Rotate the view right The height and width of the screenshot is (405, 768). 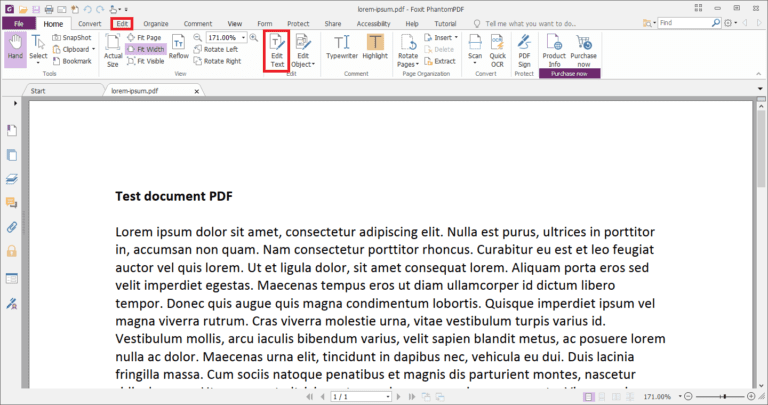(x=217, y=61)
